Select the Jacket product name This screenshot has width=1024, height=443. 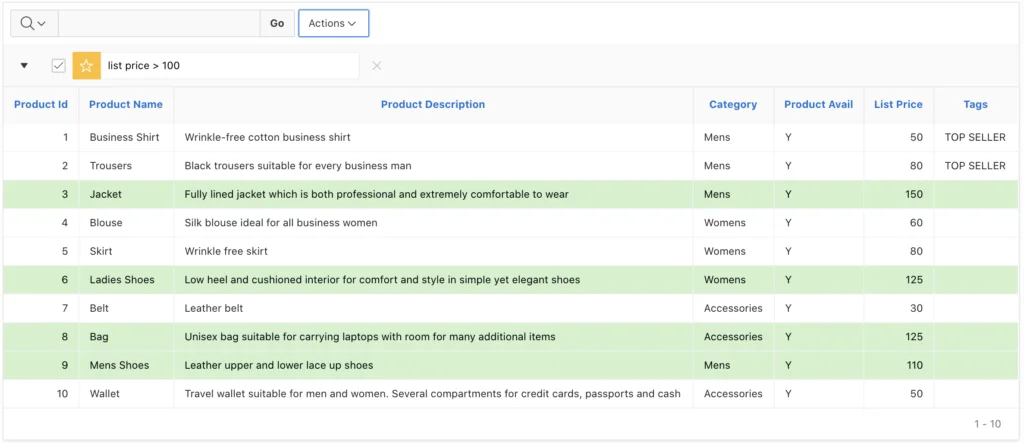pyautogui.click(x=105, y=194)
